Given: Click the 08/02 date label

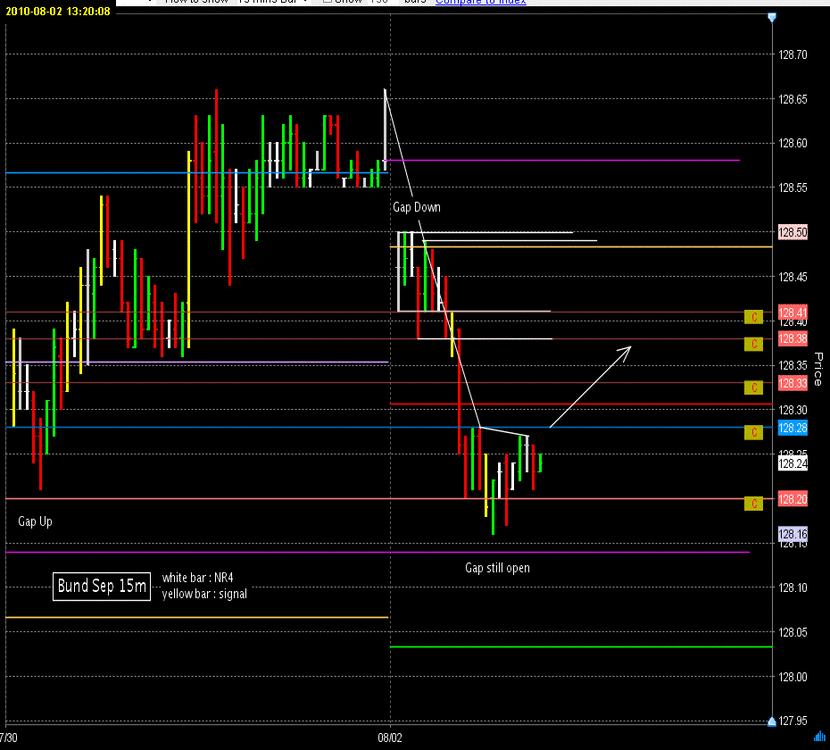Looking at the screenshot, I should [390, 738].
